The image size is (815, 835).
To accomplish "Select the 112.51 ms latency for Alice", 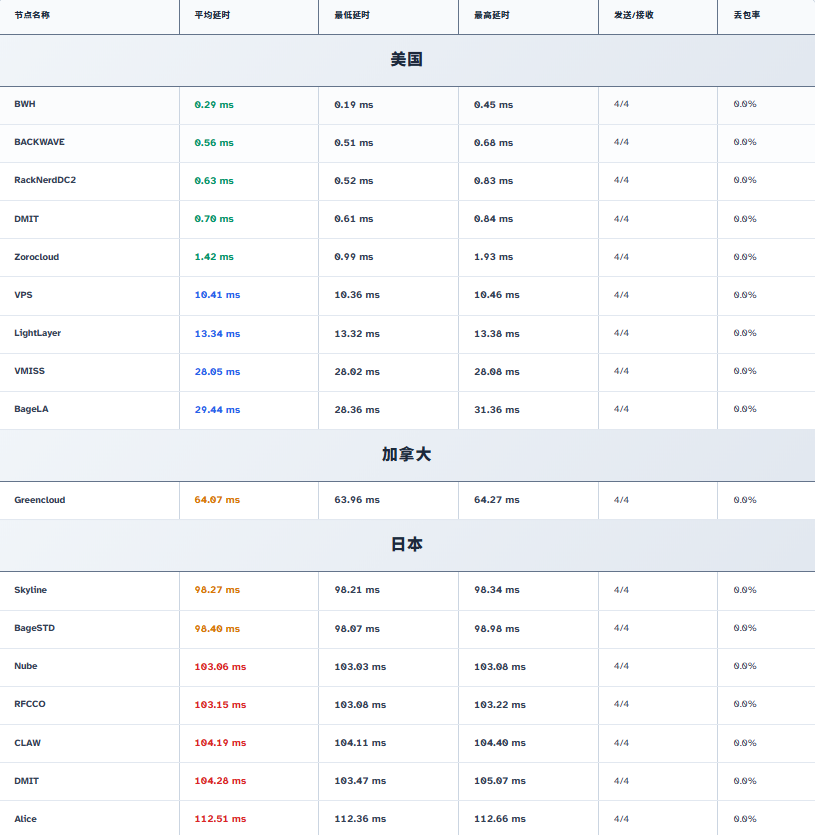I will click(x=220, y=819).
